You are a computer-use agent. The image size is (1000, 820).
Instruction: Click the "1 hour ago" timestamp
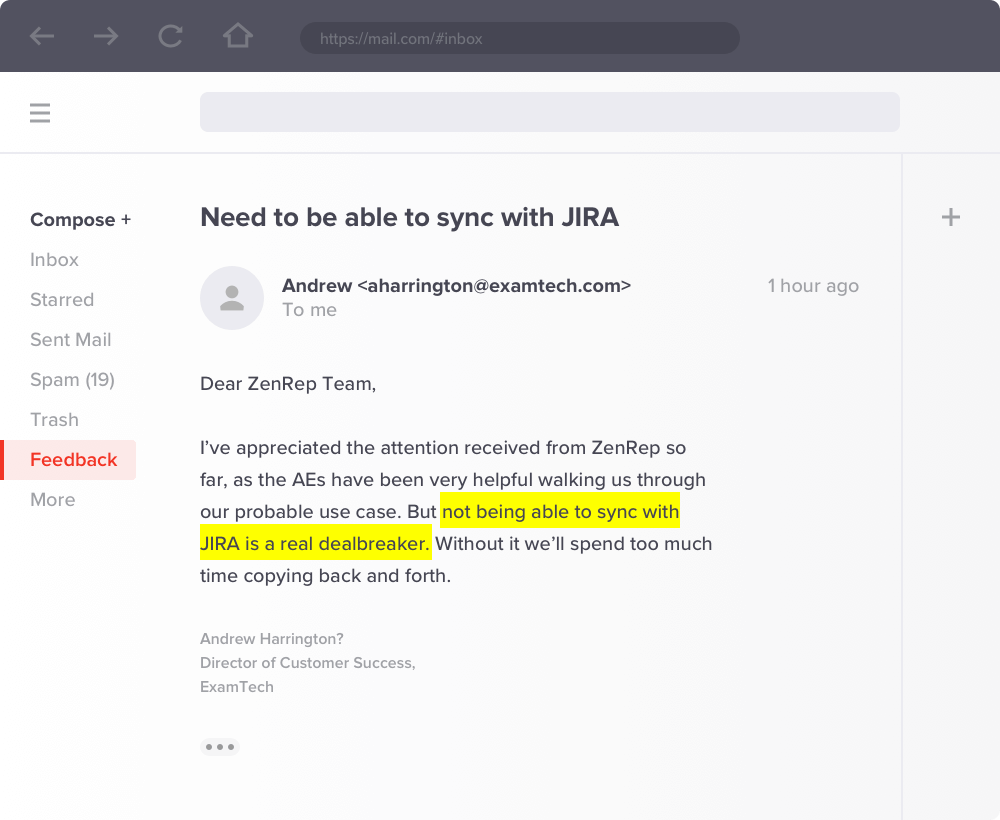click(x=813, y=286)
